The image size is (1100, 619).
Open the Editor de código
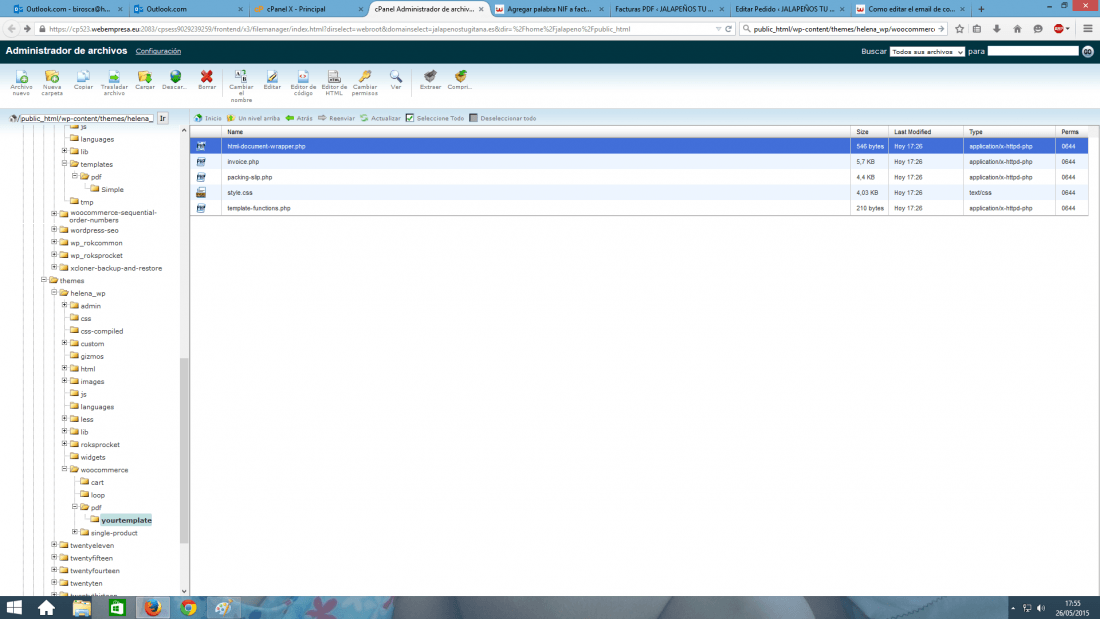pos(303,82)
